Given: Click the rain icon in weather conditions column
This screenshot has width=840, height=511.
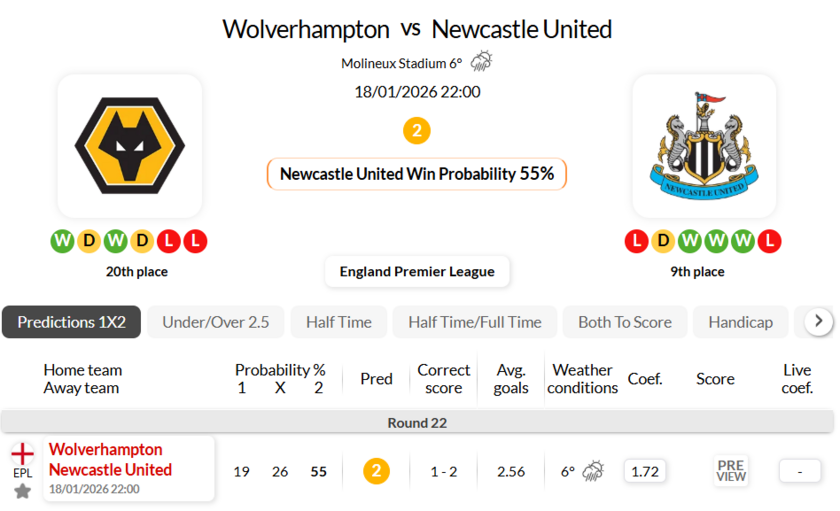Looking at the screenshot, I should coord(593,471).
